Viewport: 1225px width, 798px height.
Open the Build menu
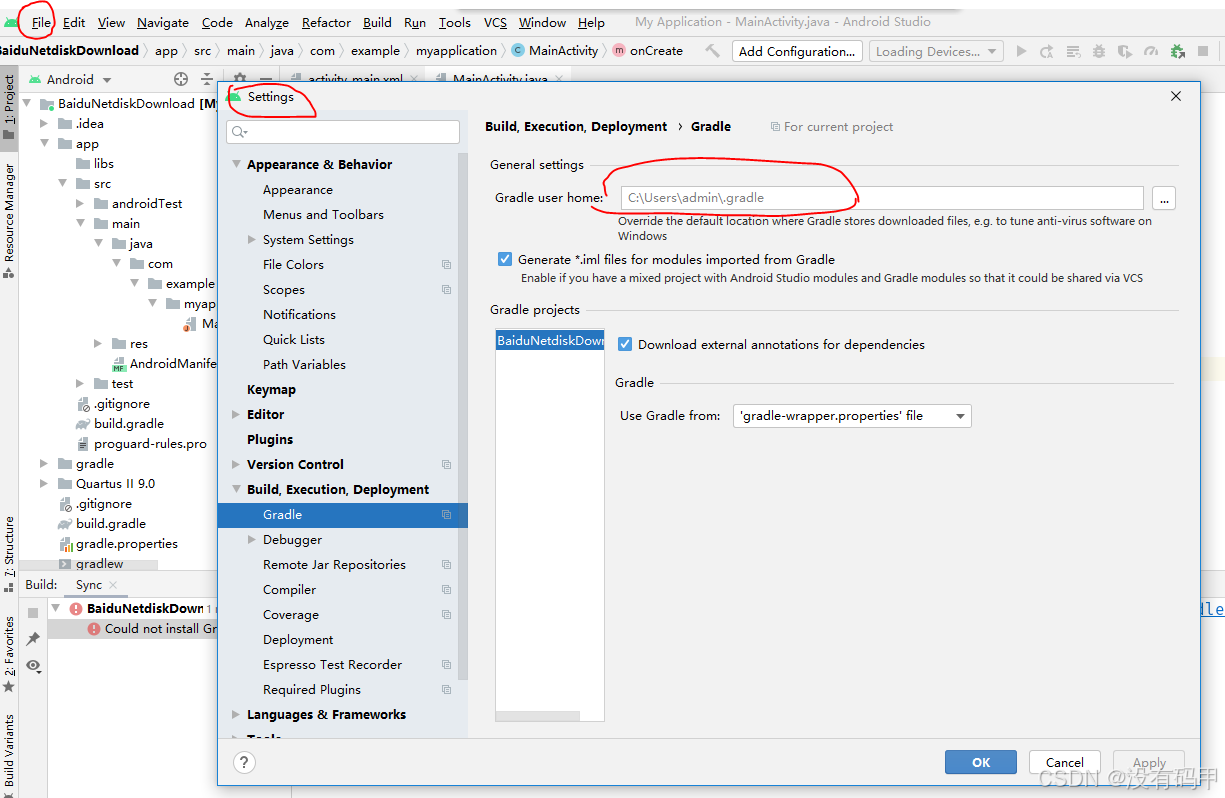(377, 22)
